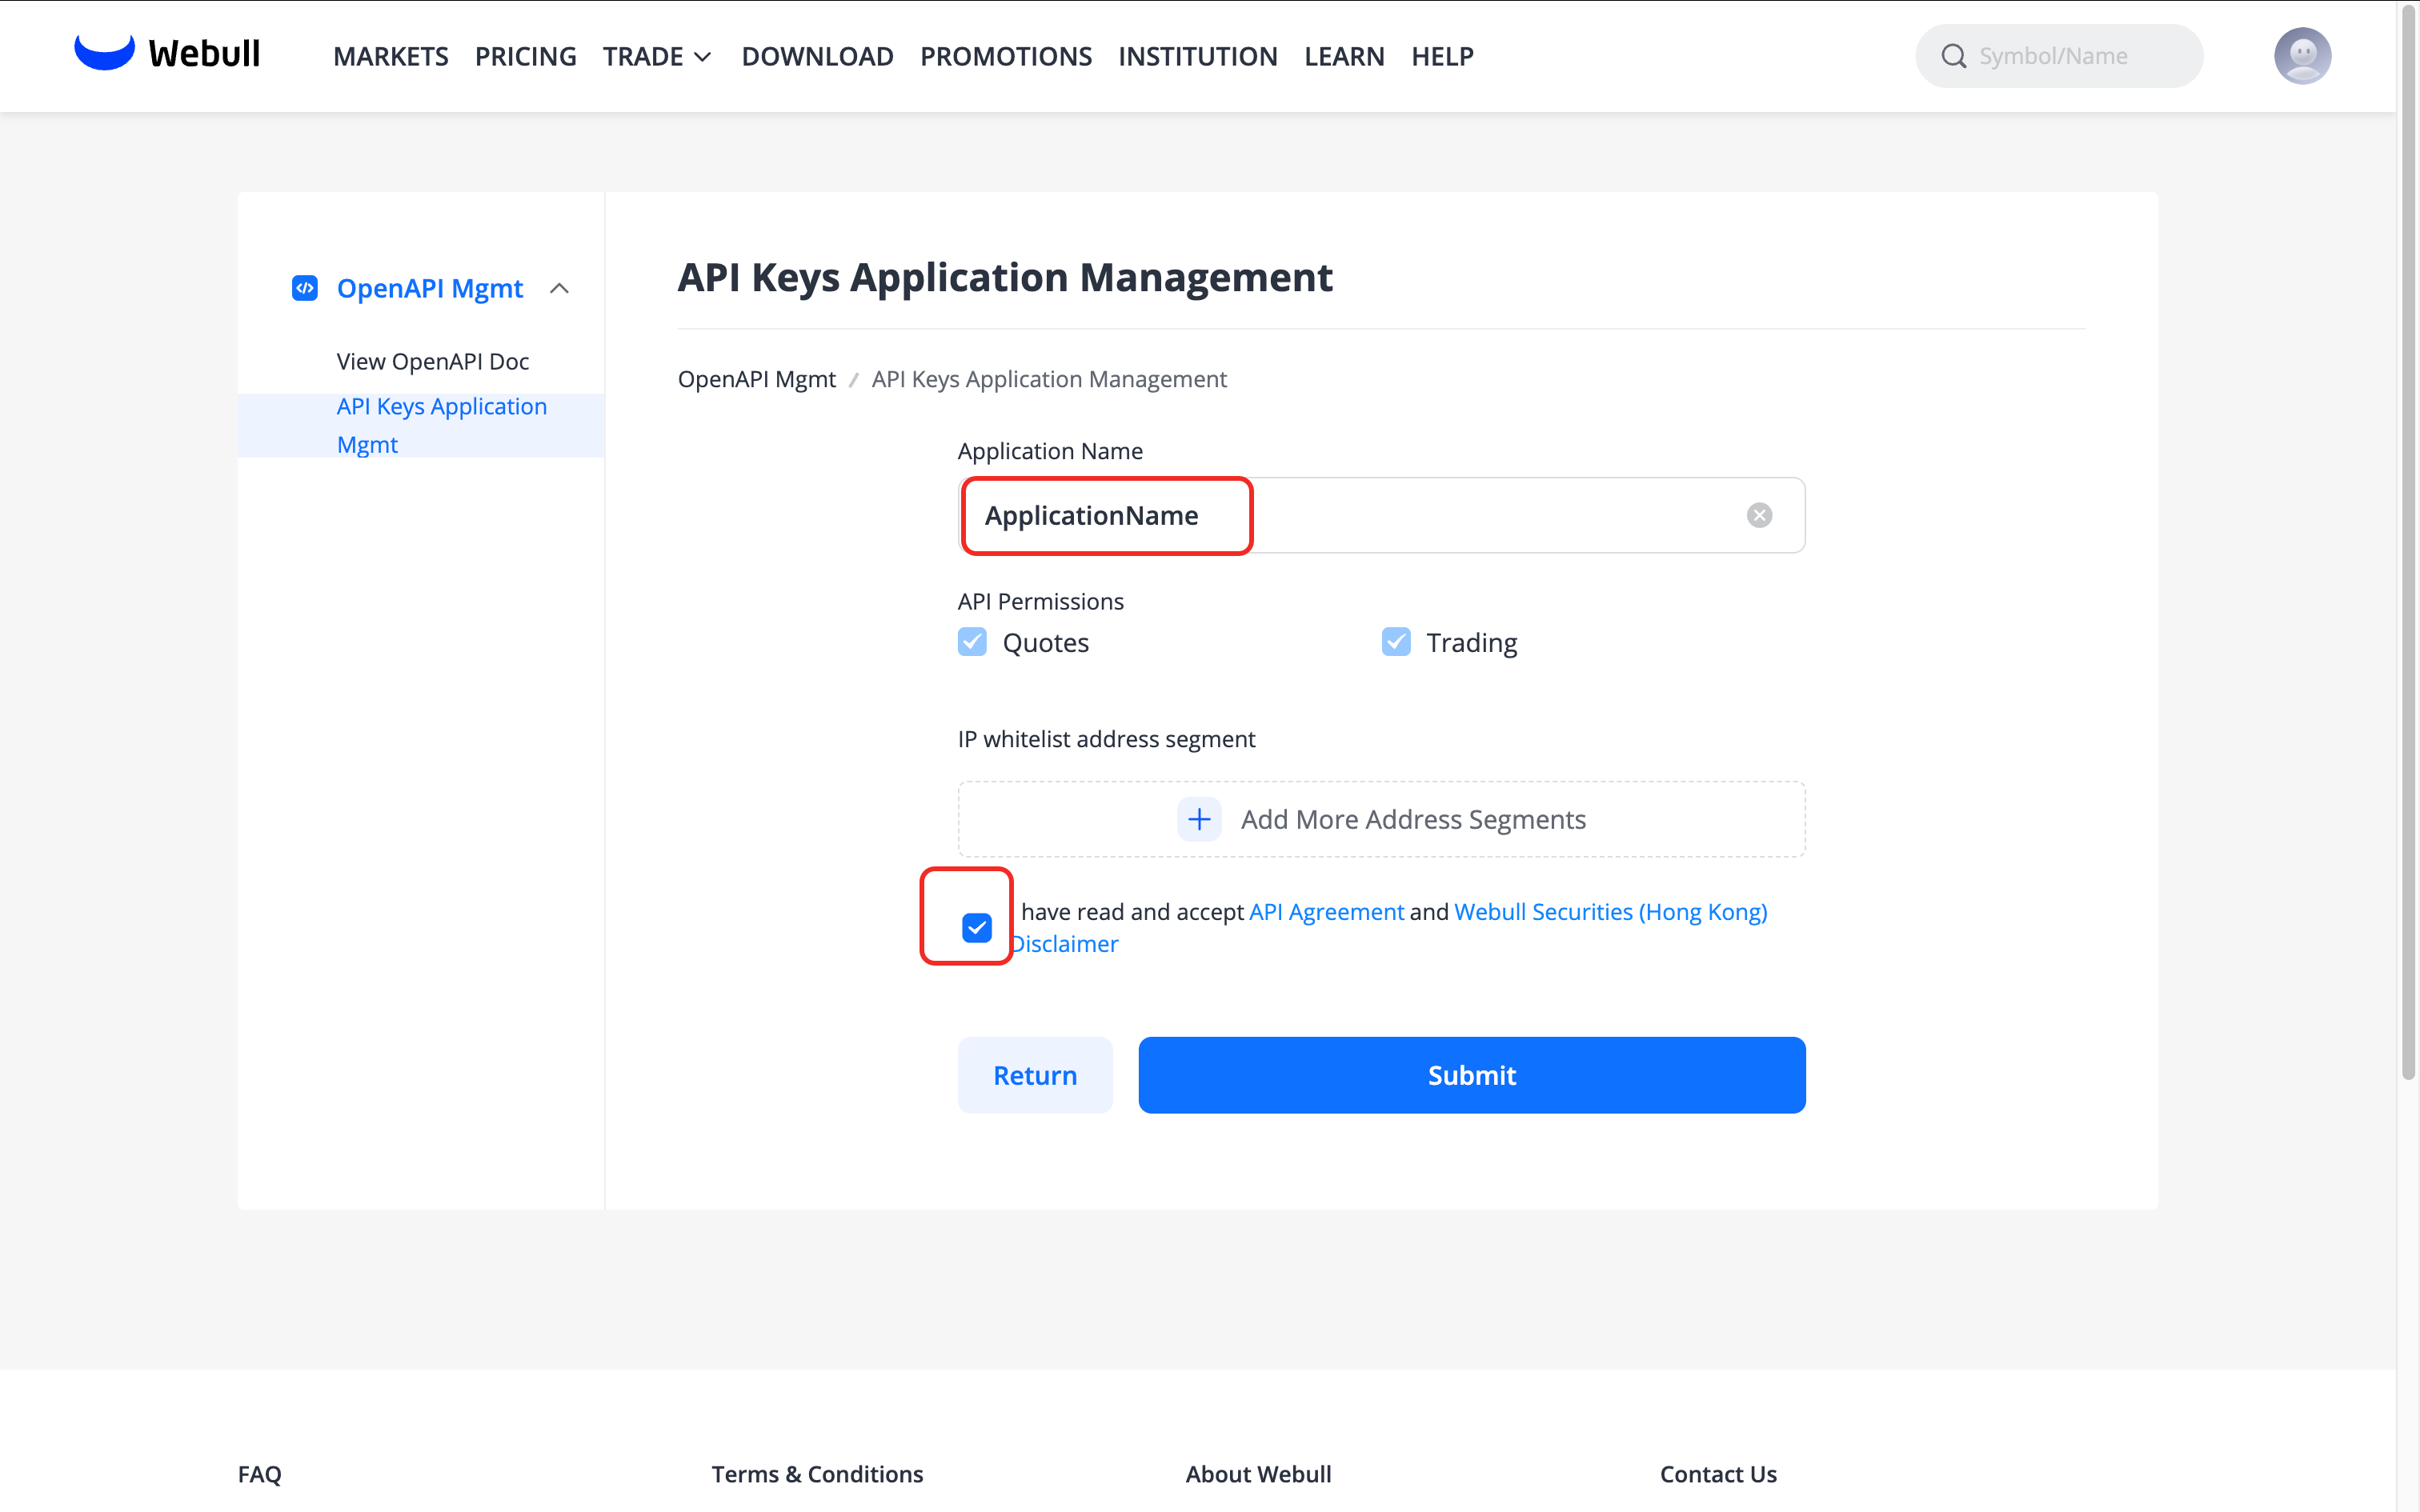The height and width of the screenshot is (1512, 2420).
Task: Collapse the OpenAPI Mgmt sidebar section
Action: click(560, 288)
